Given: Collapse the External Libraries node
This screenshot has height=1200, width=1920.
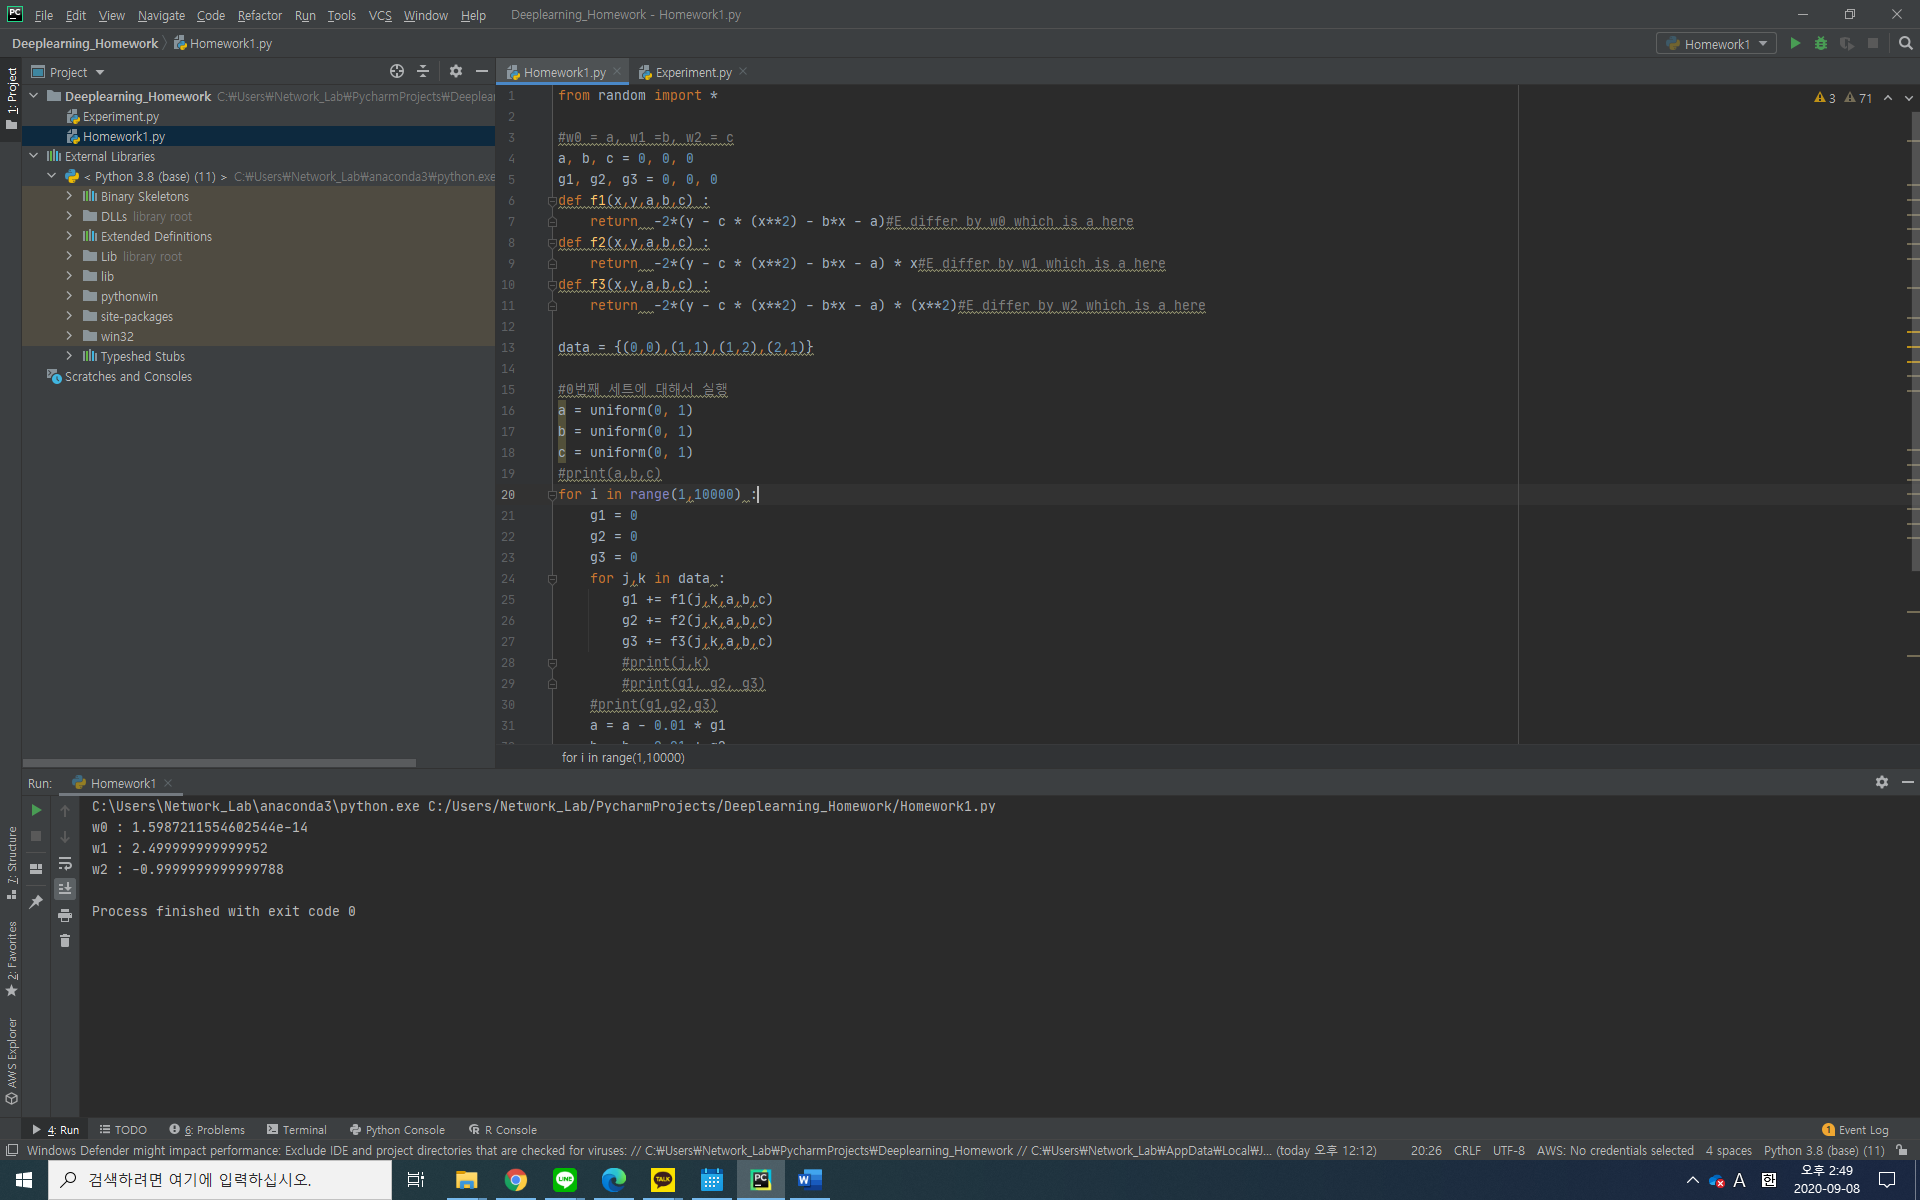Looking at the screenshot, I should [x=33, y=156].
